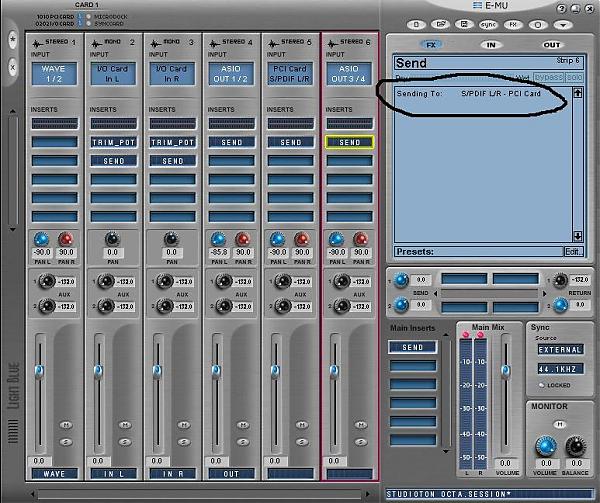The image size is (600, 503).
Task: Click the SEND insert on strip 6
Action: pyautogui.click(x=349, y=143)
